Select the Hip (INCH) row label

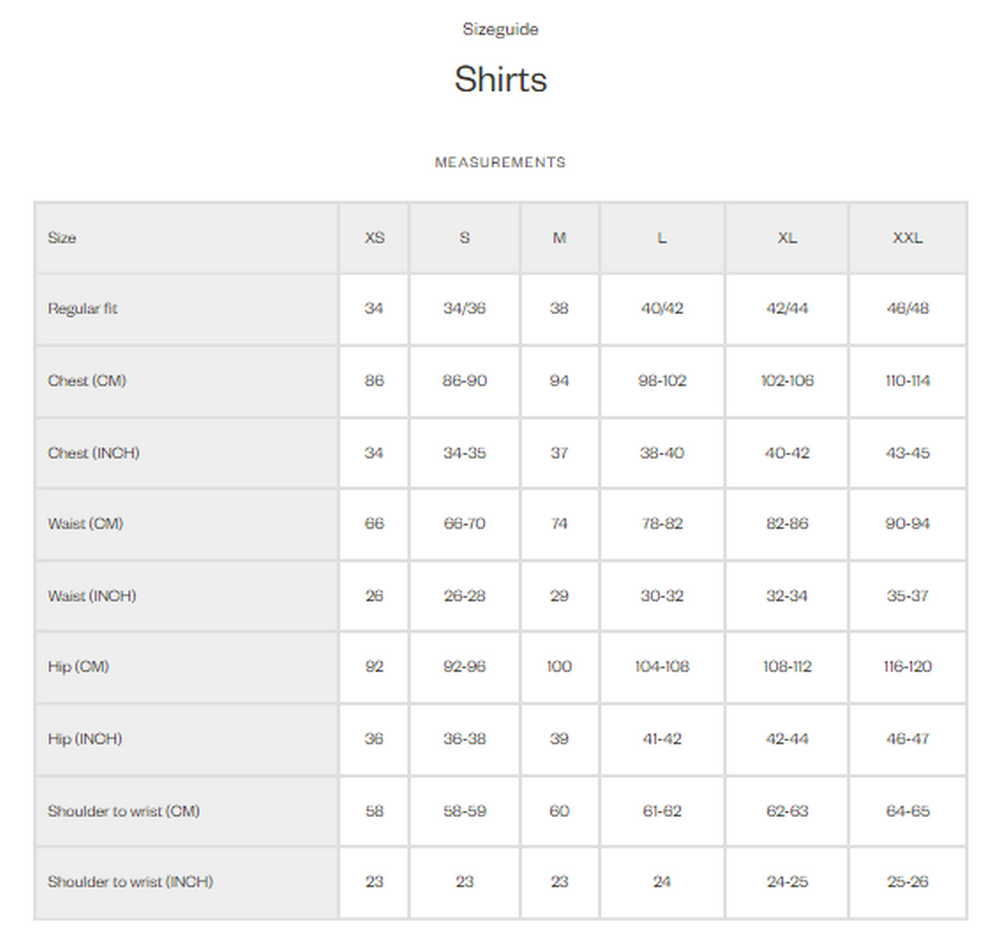coord(85,738)
